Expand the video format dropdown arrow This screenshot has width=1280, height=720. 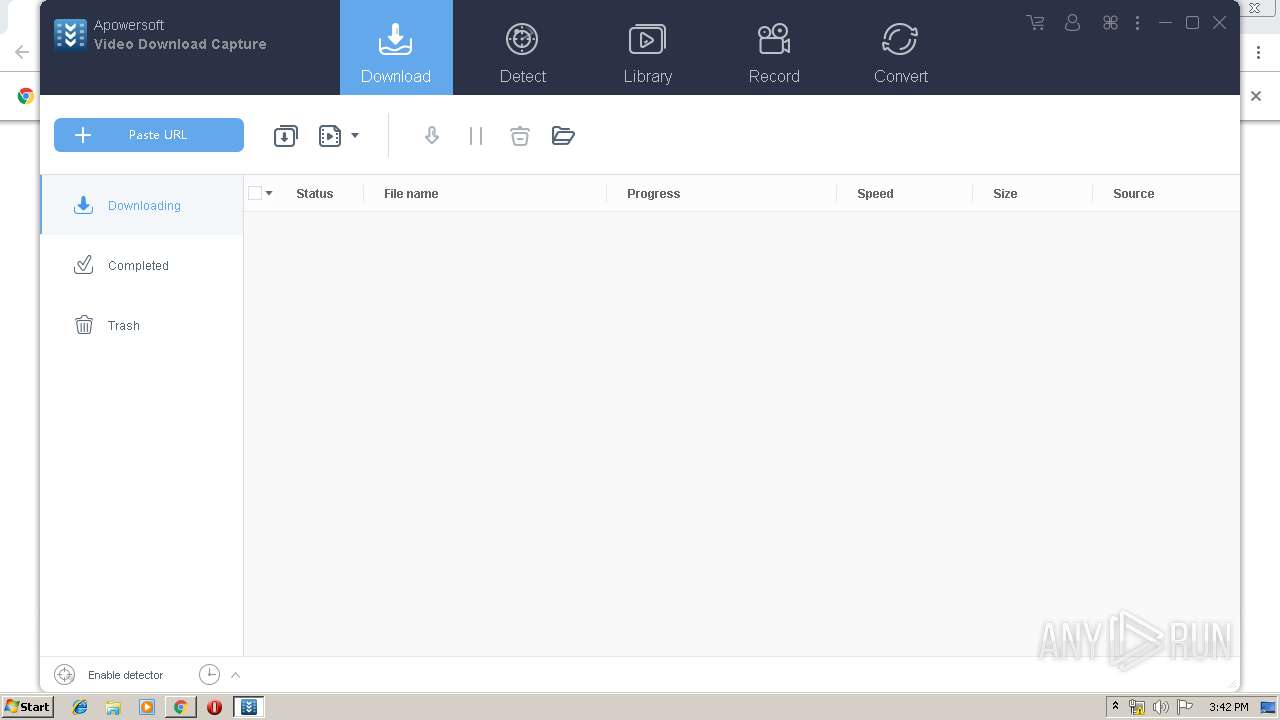click(x=355, y=136)
